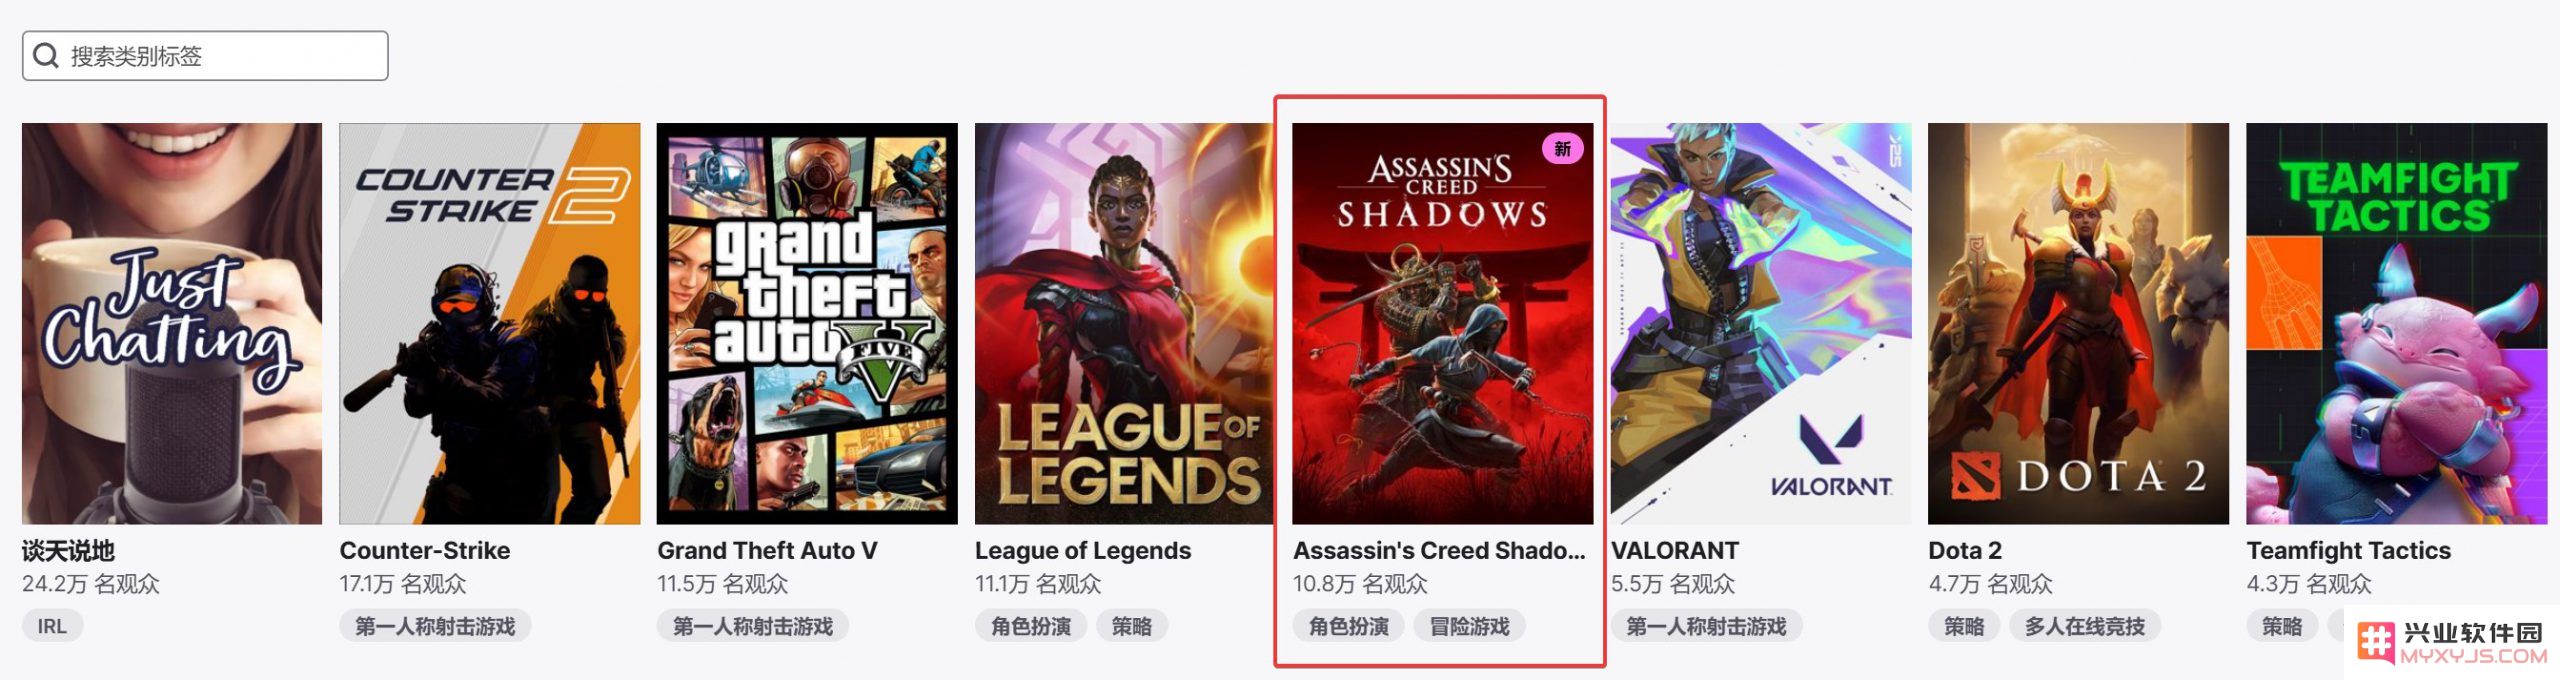Click the search magnifier icon
The width and height of the screenshot is (2560, 680).
pyautogui.click(x=46, y=56)
